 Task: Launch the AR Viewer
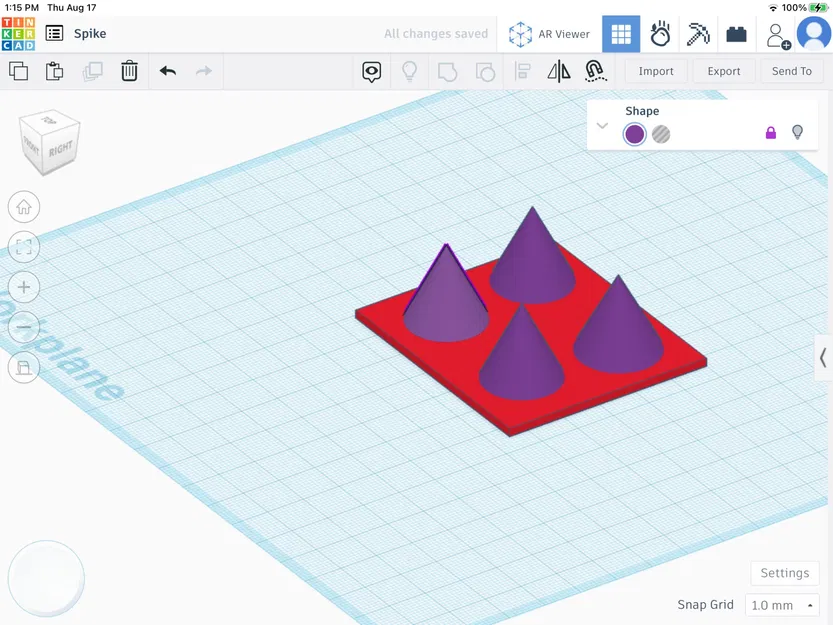(x=548, y=33)
